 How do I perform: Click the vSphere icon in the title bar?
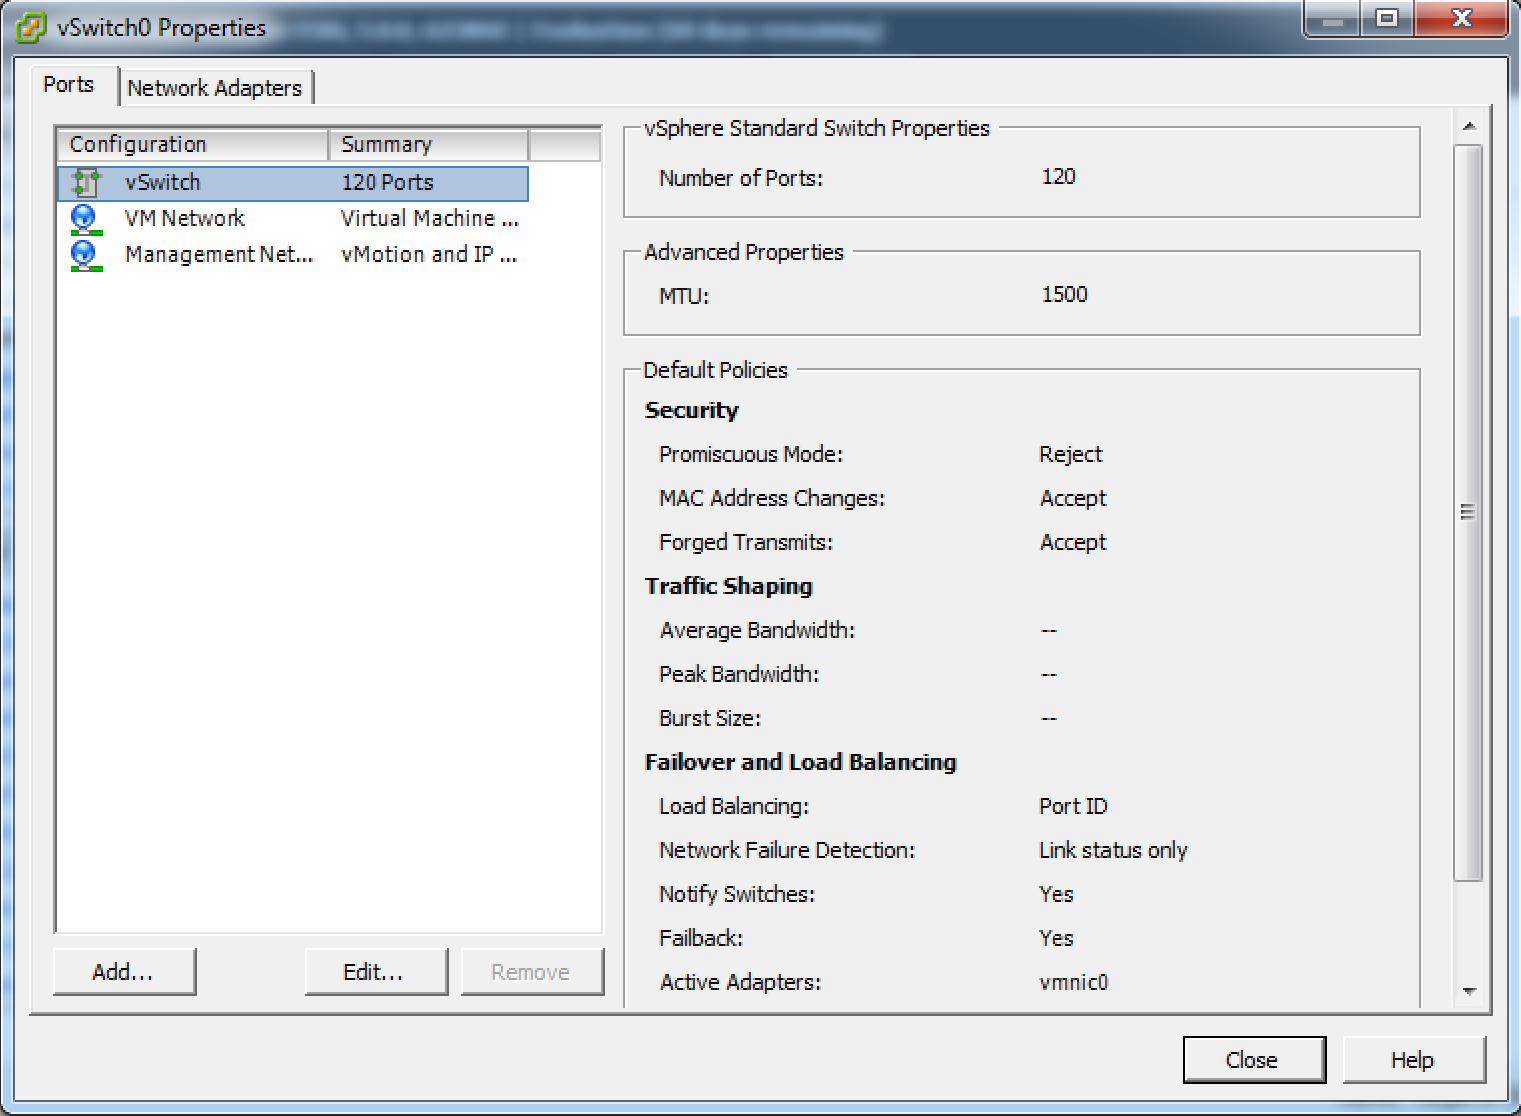tap(31, 28)
